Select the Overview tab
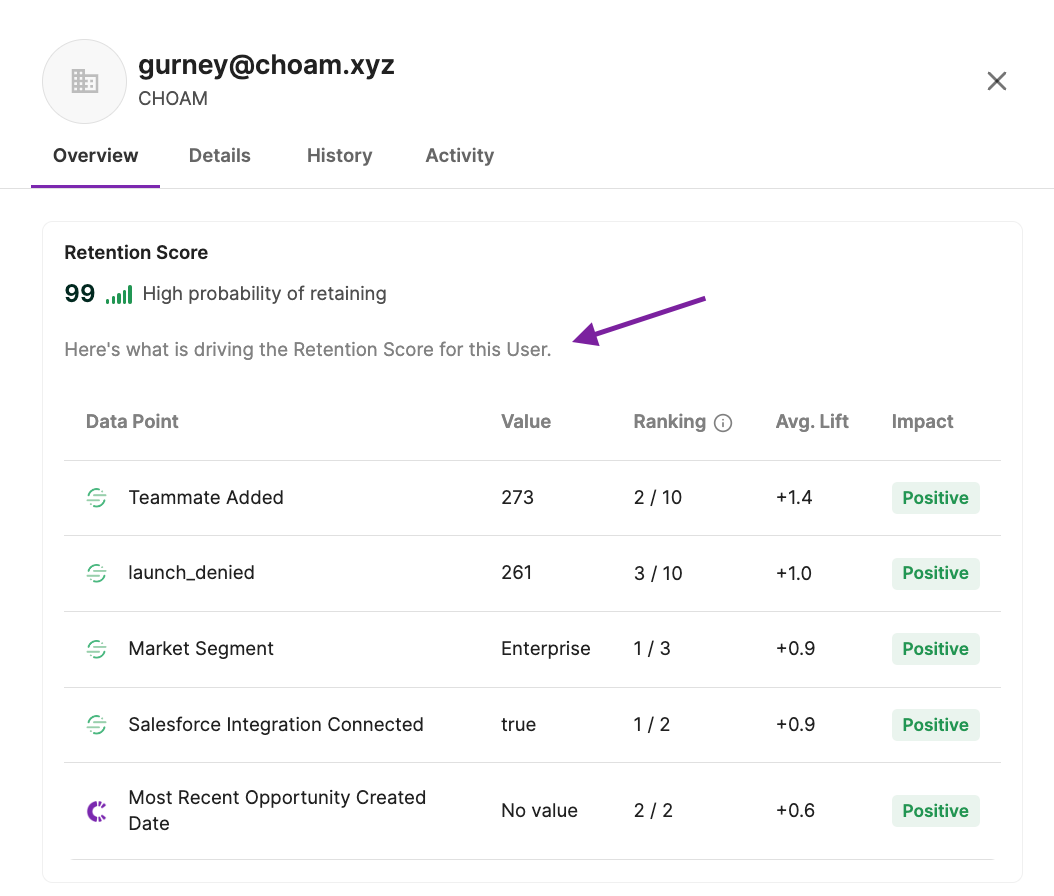This screenshot has height=896, width=1054. (x=95, y=156)
